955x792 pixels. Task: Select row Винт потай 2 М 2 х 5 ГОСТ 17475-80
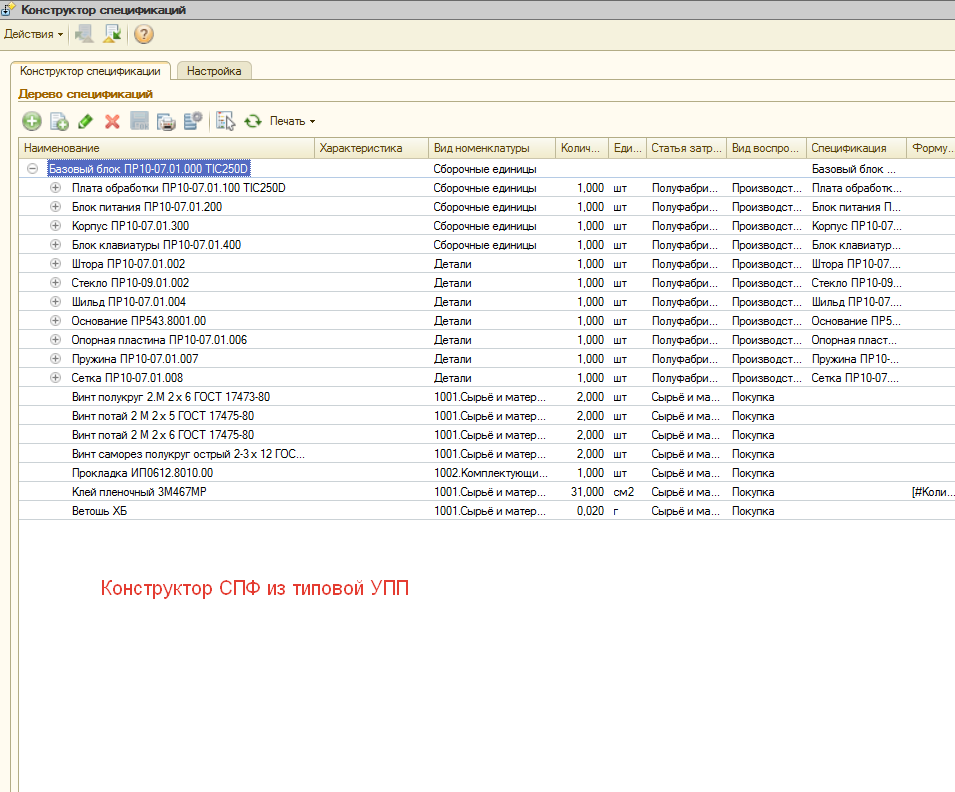click(487, 415)
